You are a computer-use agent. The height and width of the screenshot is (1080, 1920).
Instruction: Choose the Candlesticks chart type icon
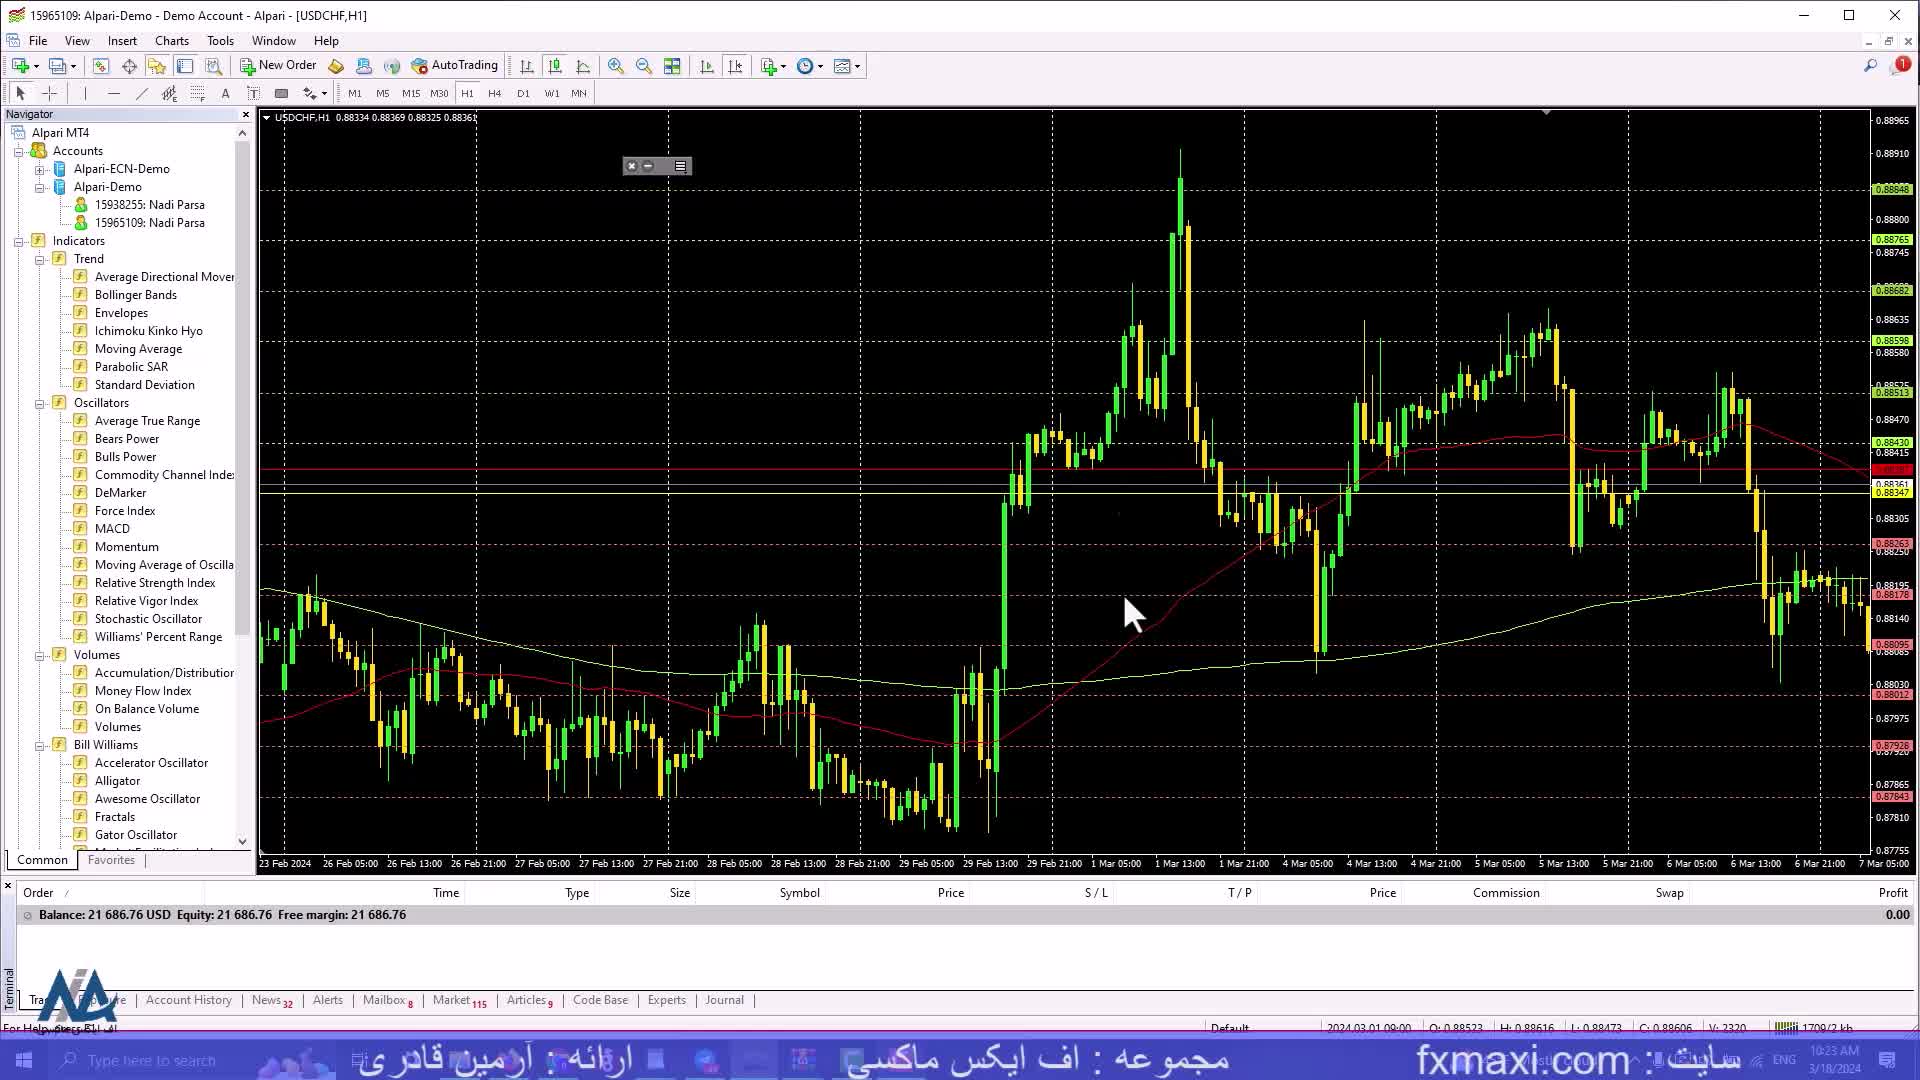click(x=555, y=66)
